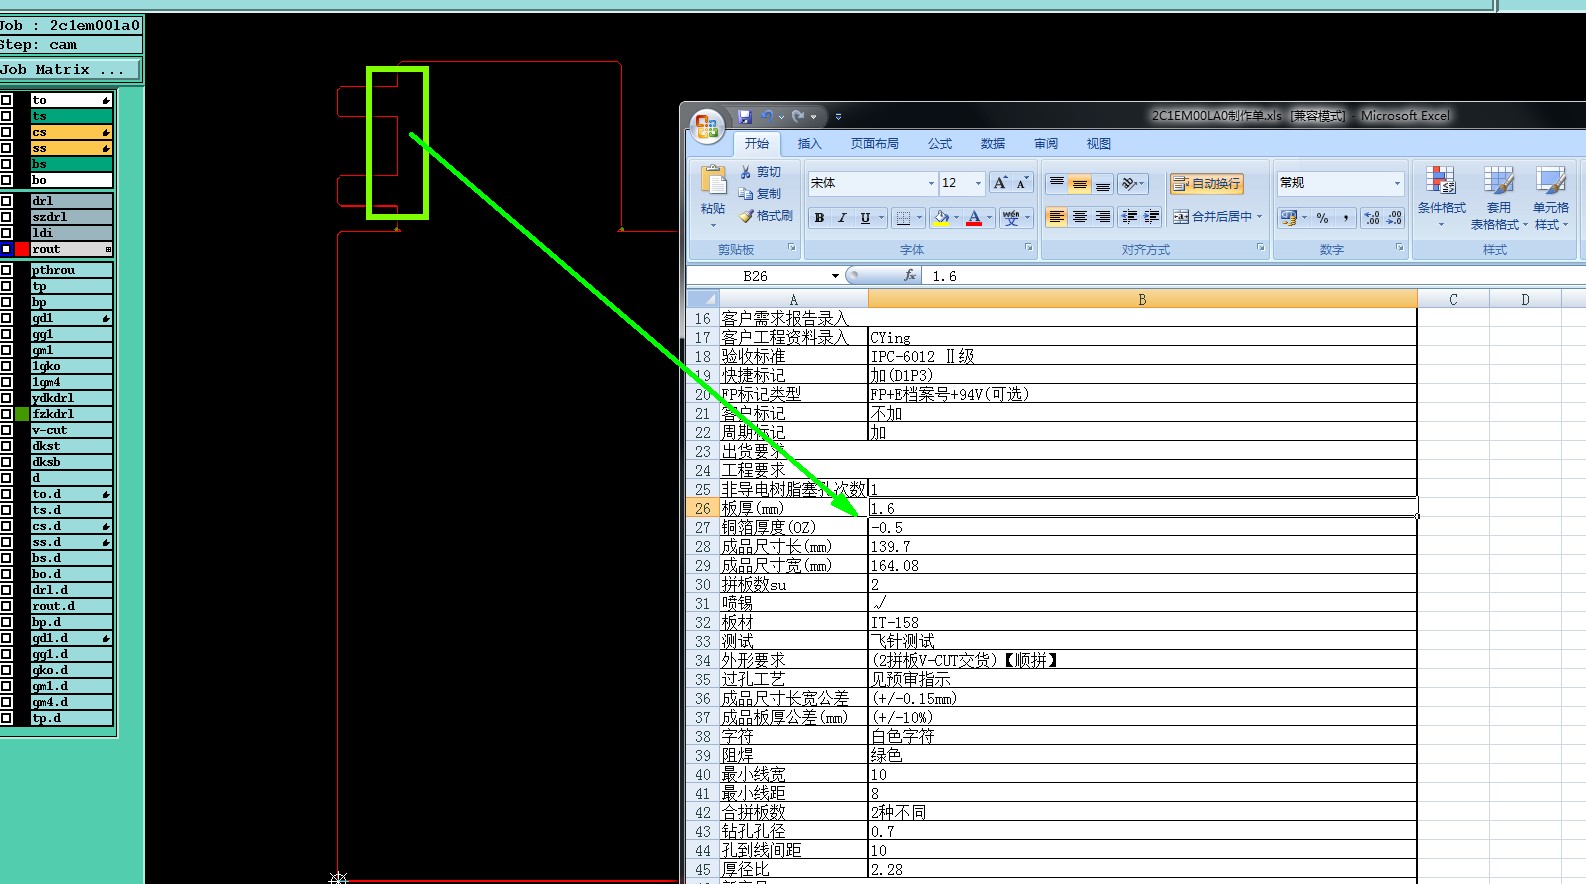Align text right in cell
Screen dimensions: 1586x884
(1103, 217)
